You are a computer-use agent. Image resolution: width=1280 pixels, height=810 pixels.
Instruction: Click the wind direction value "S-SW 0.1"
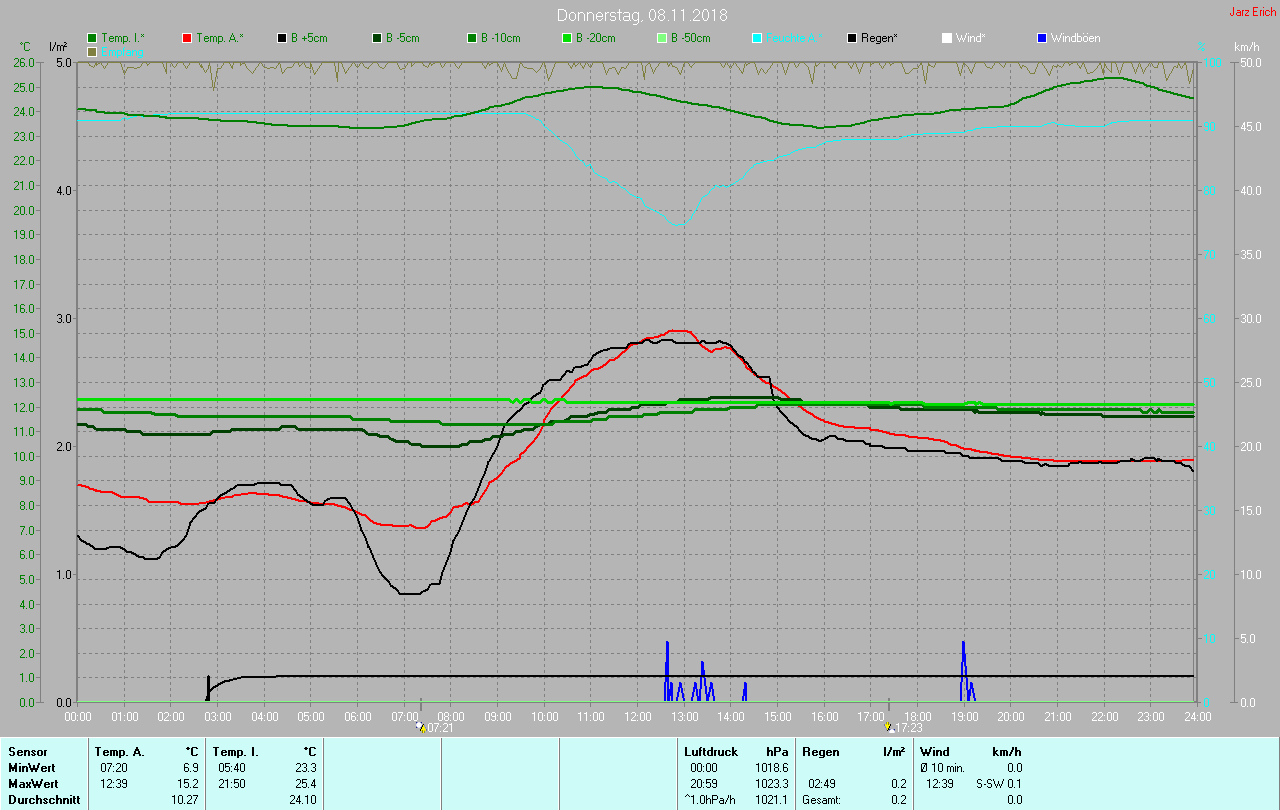pyautogui.click(x=999, y=783)
